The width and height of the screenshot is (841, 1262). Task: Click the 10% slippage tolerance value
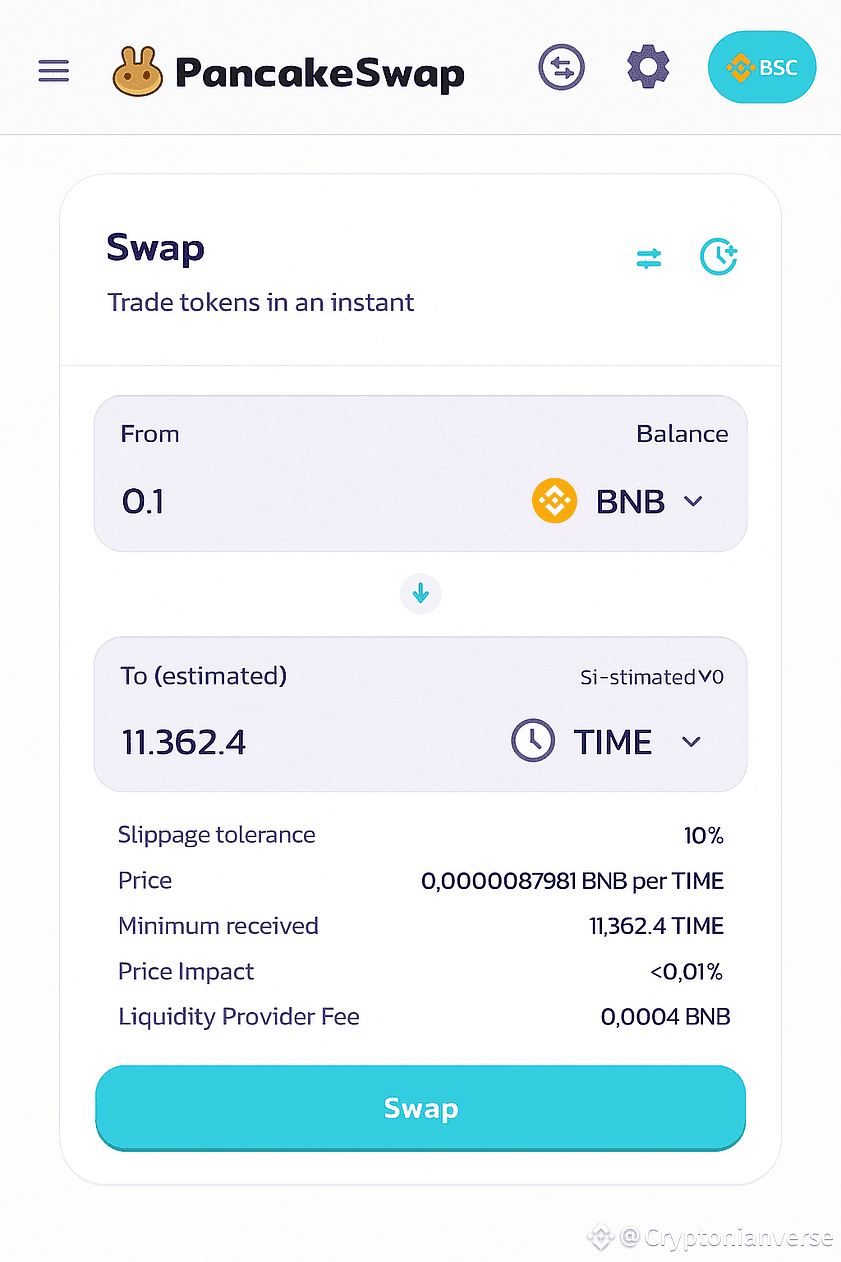pos(703,835)
